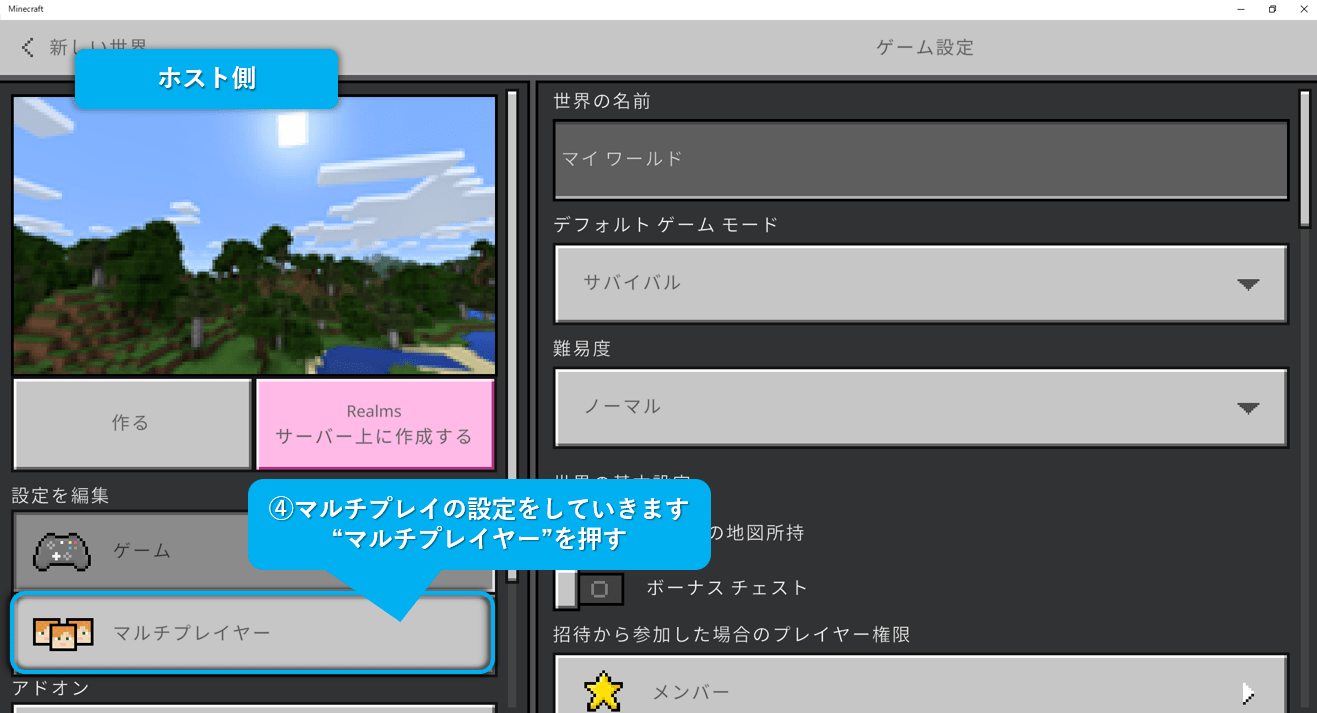
Task: Click the 設定を編集 heading
Action: [61, 495]
